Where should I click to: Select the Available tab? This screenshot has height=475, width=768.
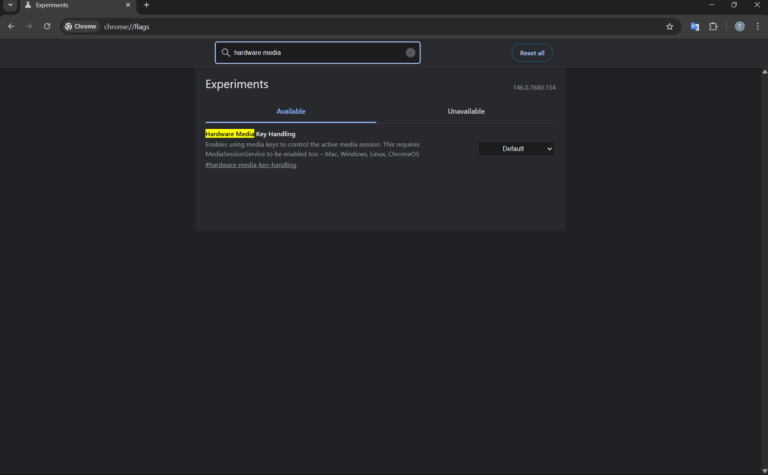click(290, 111)
